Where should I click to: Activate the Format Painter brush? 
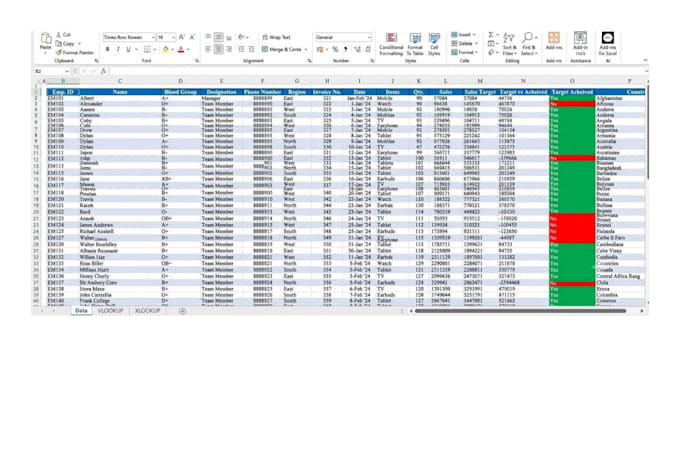coord(75,52)
